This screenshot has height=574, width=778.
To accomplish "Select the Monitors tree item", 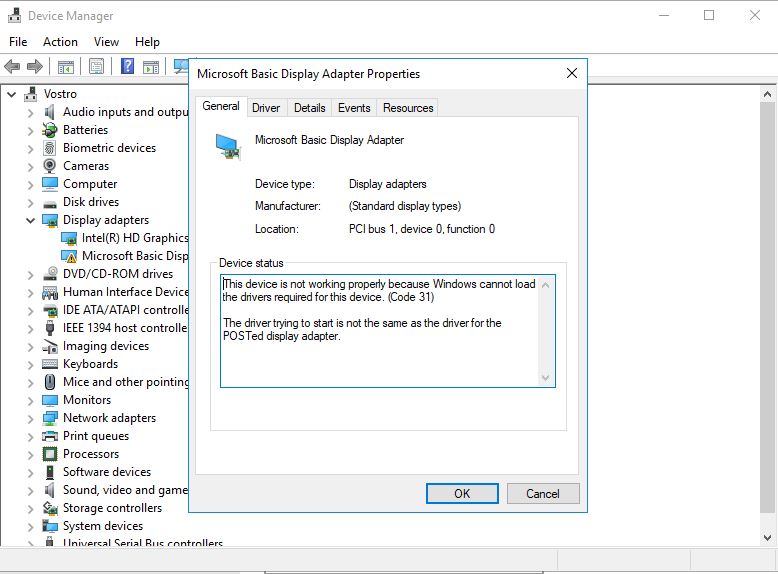I will (87, 400).
